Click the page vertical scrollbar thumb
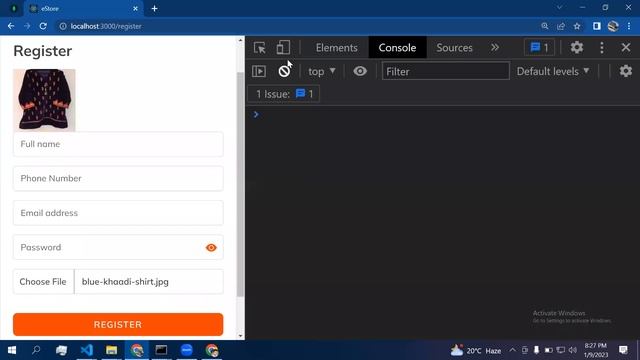 tap(240, 184)
